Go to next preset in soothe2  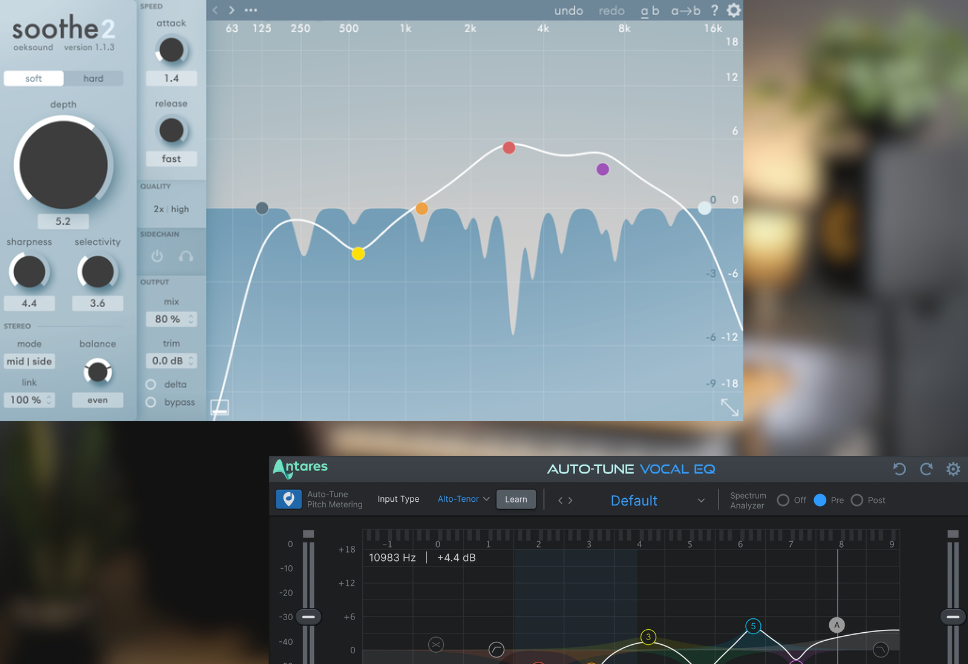(232, 10)
